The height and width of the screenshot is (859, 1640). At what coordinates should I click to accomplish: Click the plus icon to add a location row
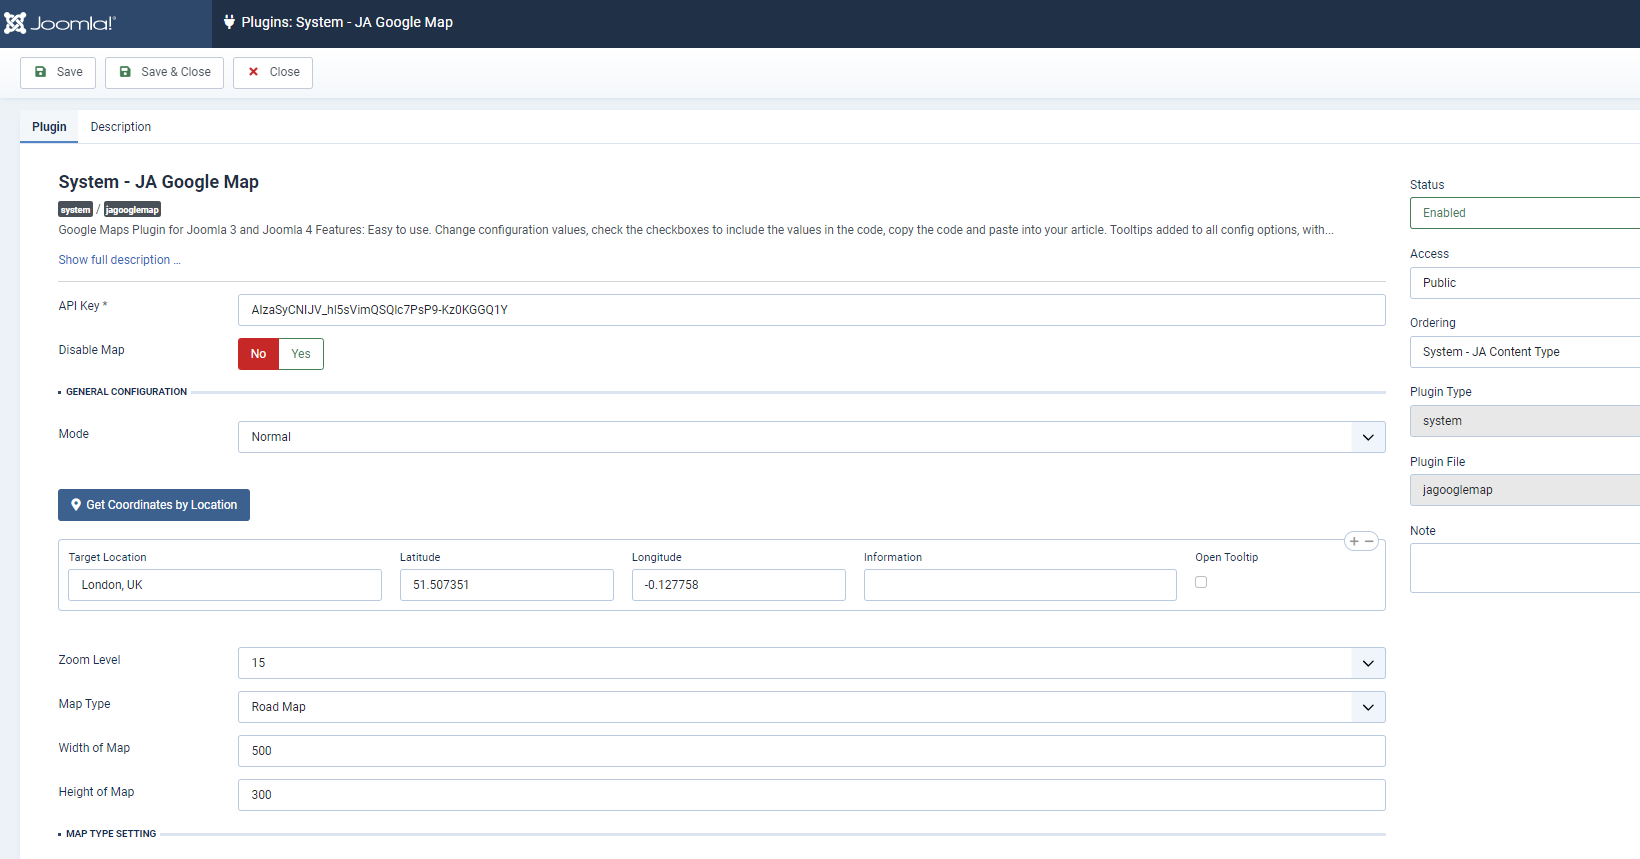coord(1353,541)
